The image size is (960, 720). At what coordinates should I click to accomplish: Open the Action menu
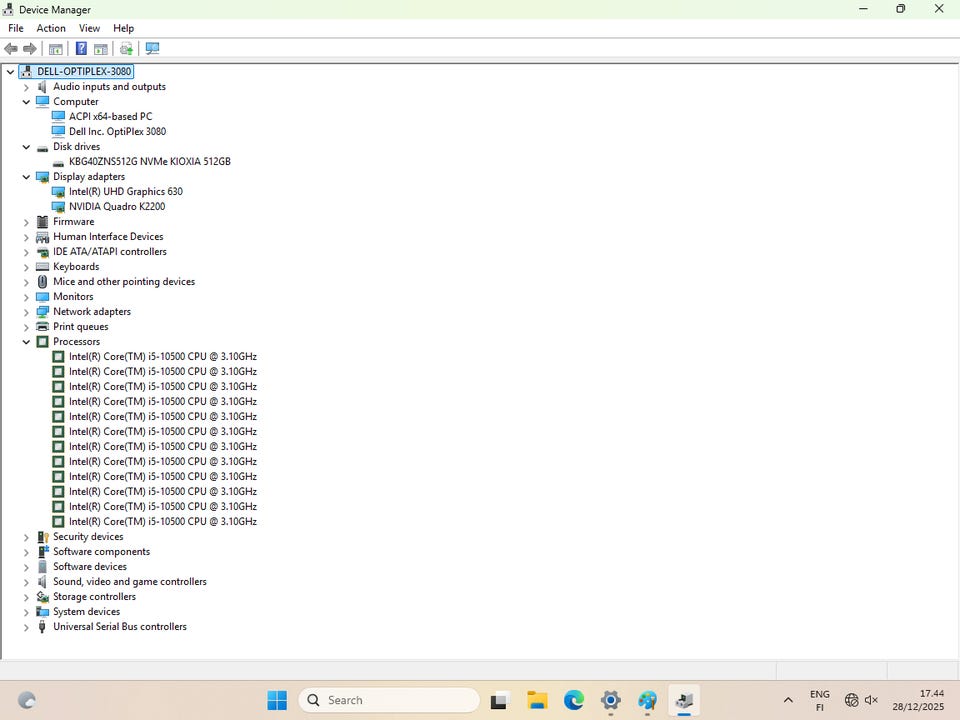pyautogui.click(x=51, y=28)
